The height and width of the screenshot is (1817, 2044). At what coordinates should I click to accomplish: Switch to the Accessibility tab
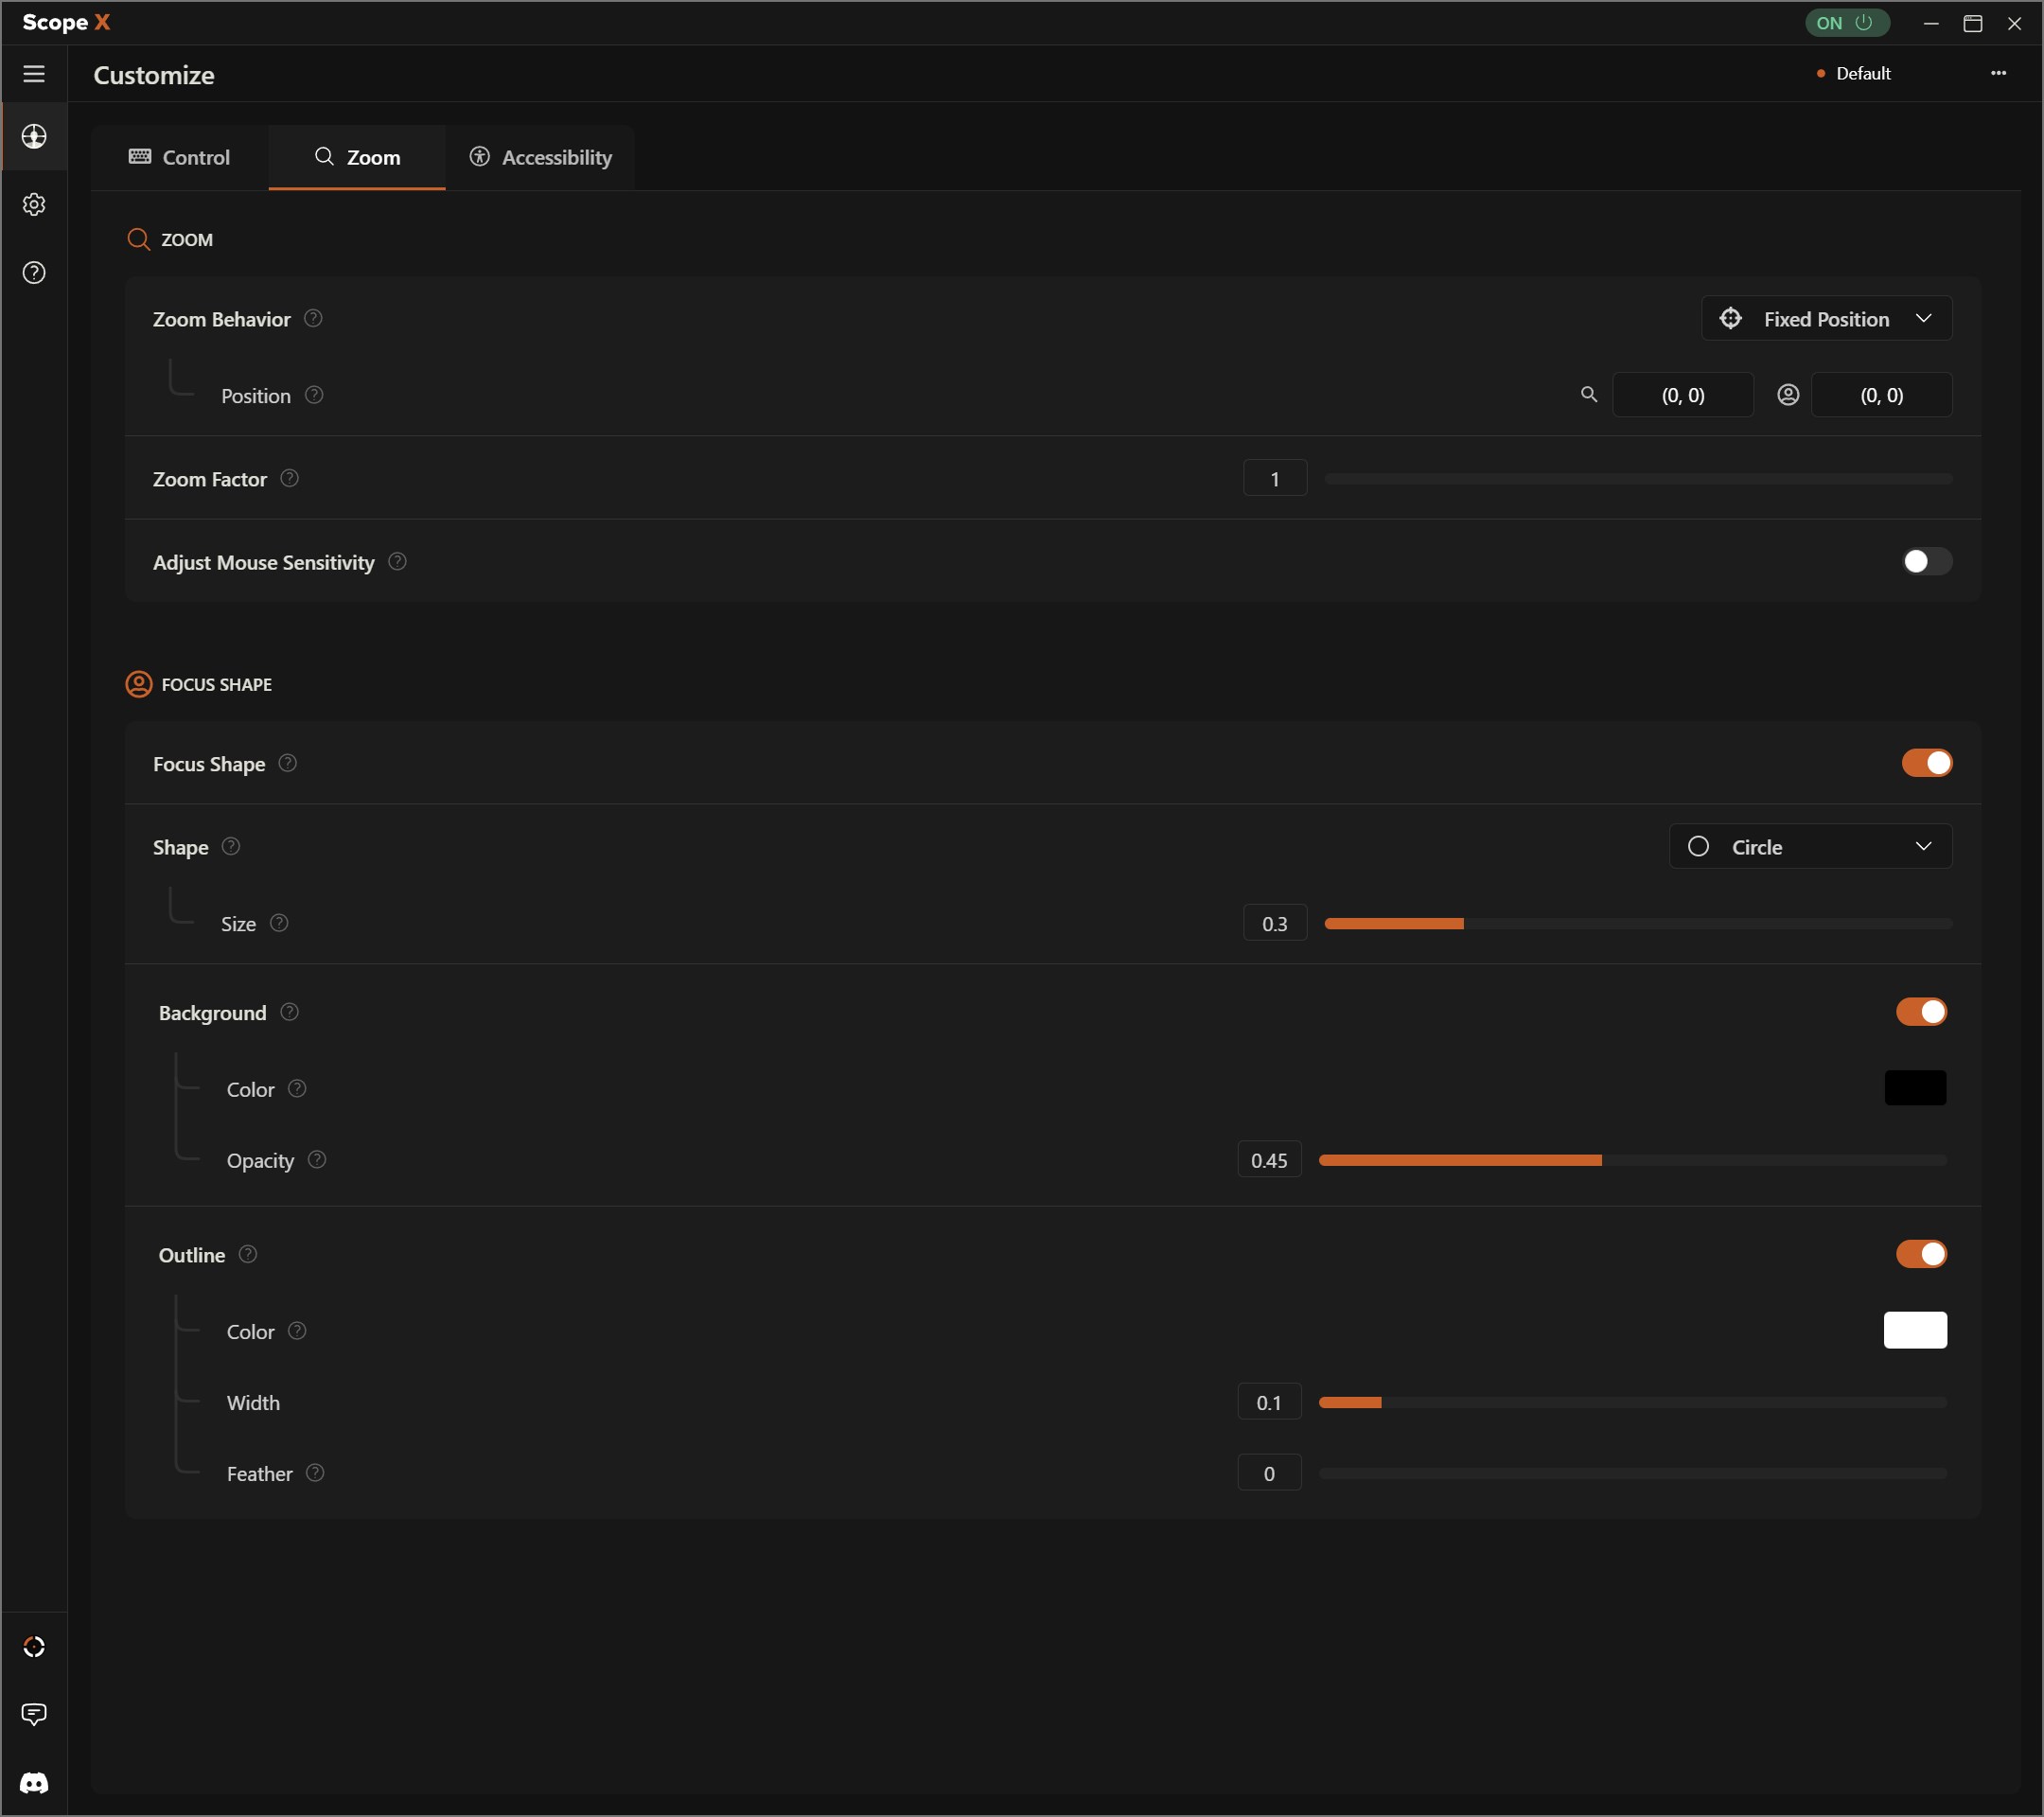click(540, 157)
